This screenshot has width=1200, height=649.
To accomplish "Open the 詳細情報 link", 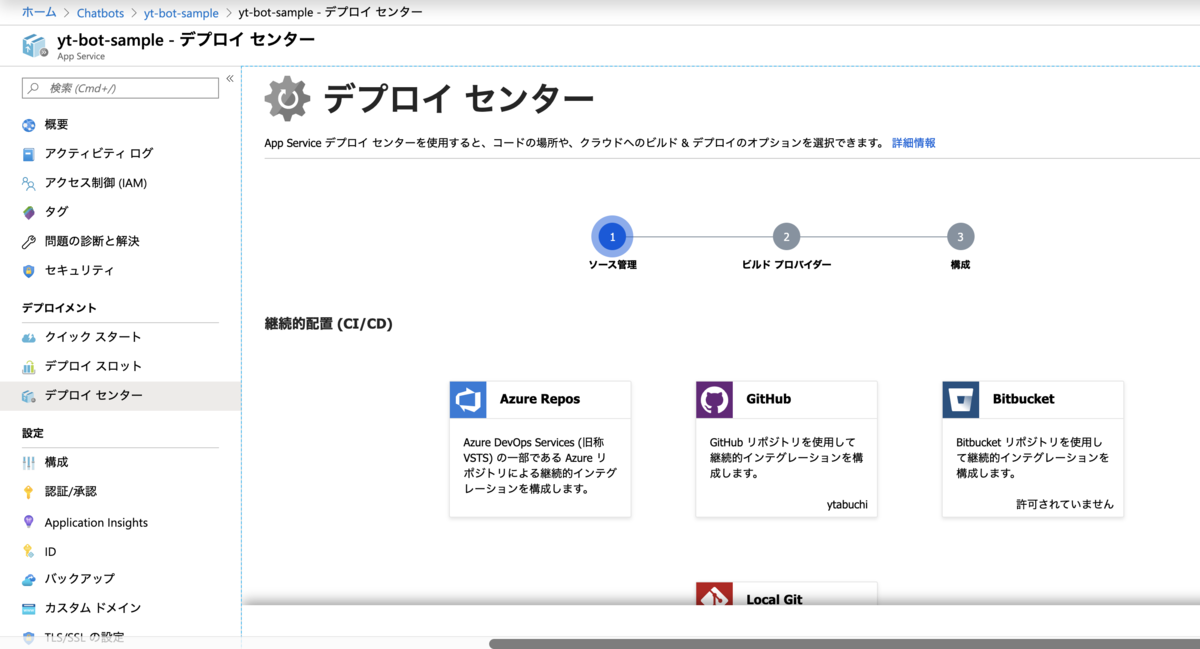I will (x=913, y=143).
